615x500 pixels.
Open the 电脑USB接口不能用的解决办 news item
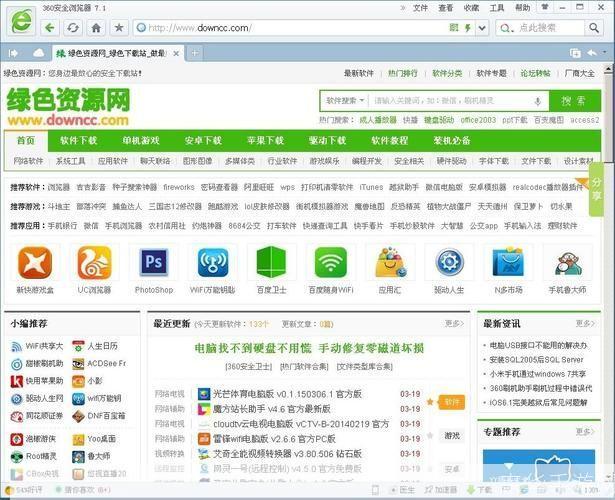[538, 345]
